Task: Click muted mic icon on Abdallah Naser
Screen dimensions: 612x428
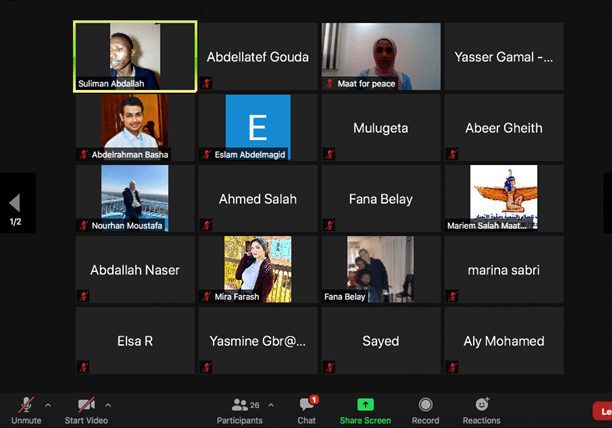Action: pos(84,296)
